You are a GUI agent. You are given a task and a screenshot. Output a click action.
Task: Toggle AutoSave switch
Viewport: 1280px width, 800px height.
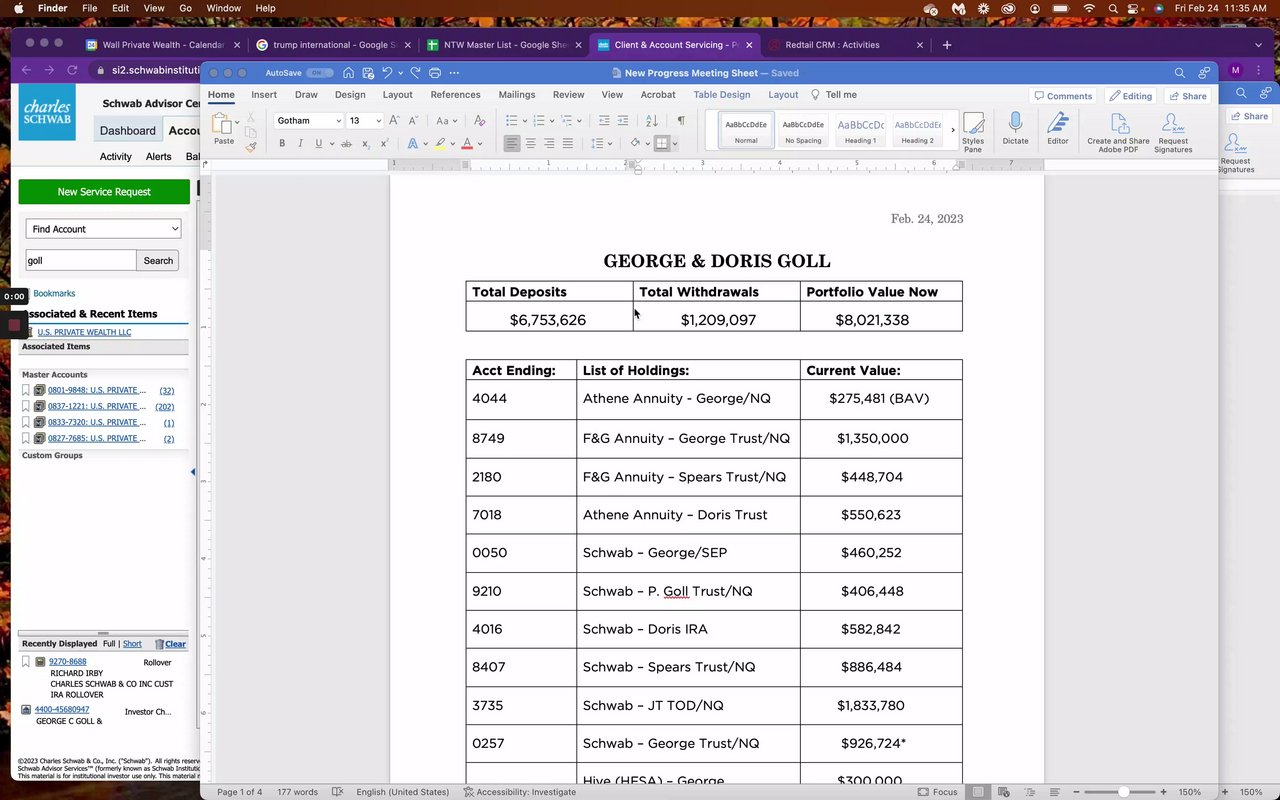pyautogui.click(x=320, y=73)
